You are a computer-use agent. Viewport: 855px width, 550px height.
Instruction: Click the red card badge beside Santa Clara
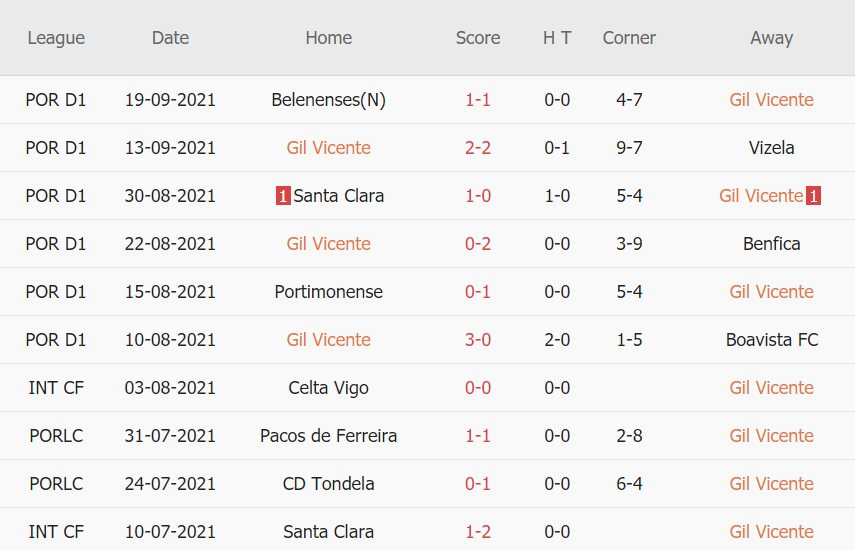click(x=283, y=196)
